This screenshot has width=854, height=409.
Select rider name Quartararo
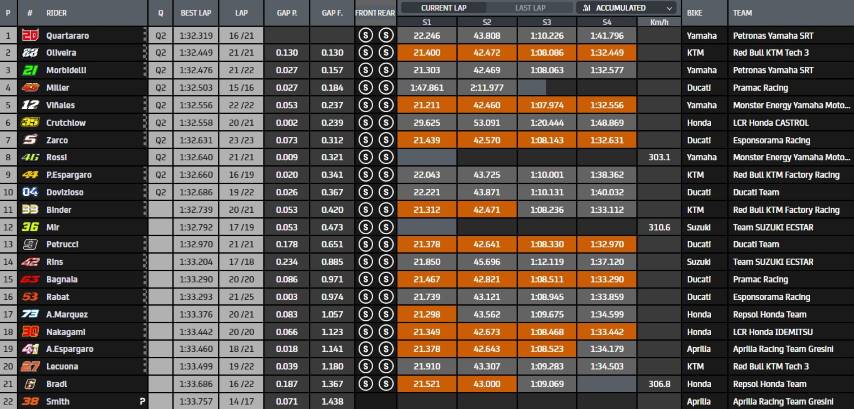click(x=68, y=35)
